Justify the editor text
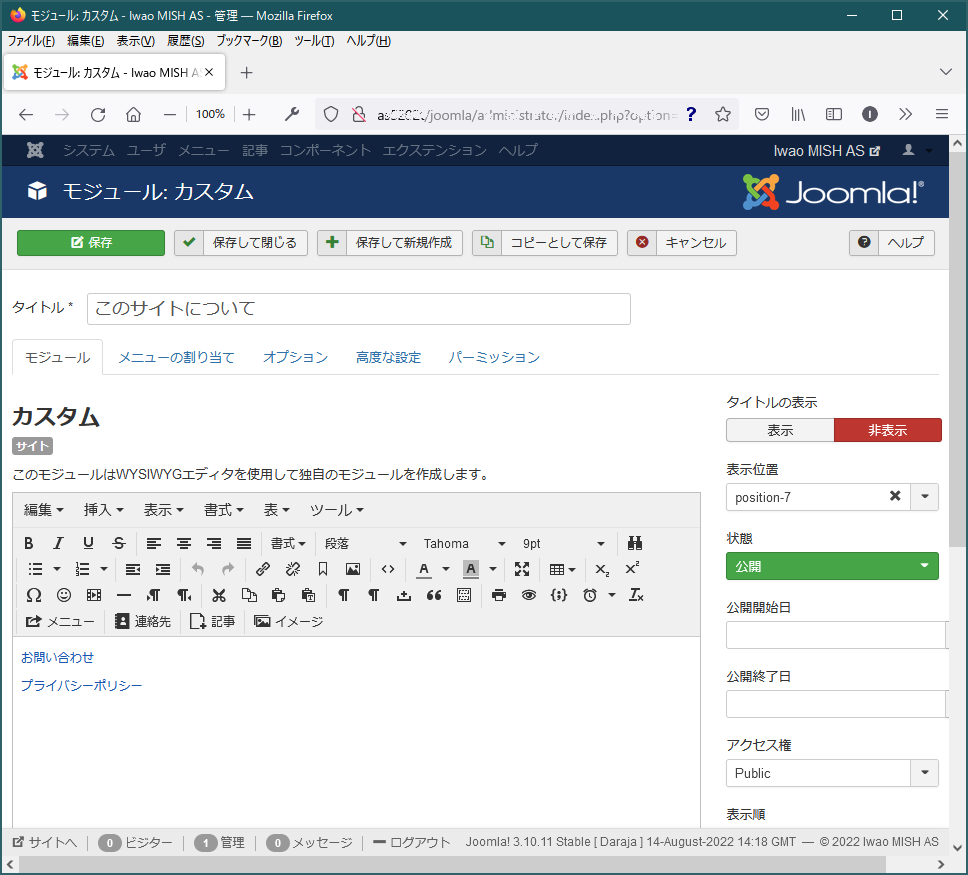This screenshot has height=875, width=968. tap(244, 543)
